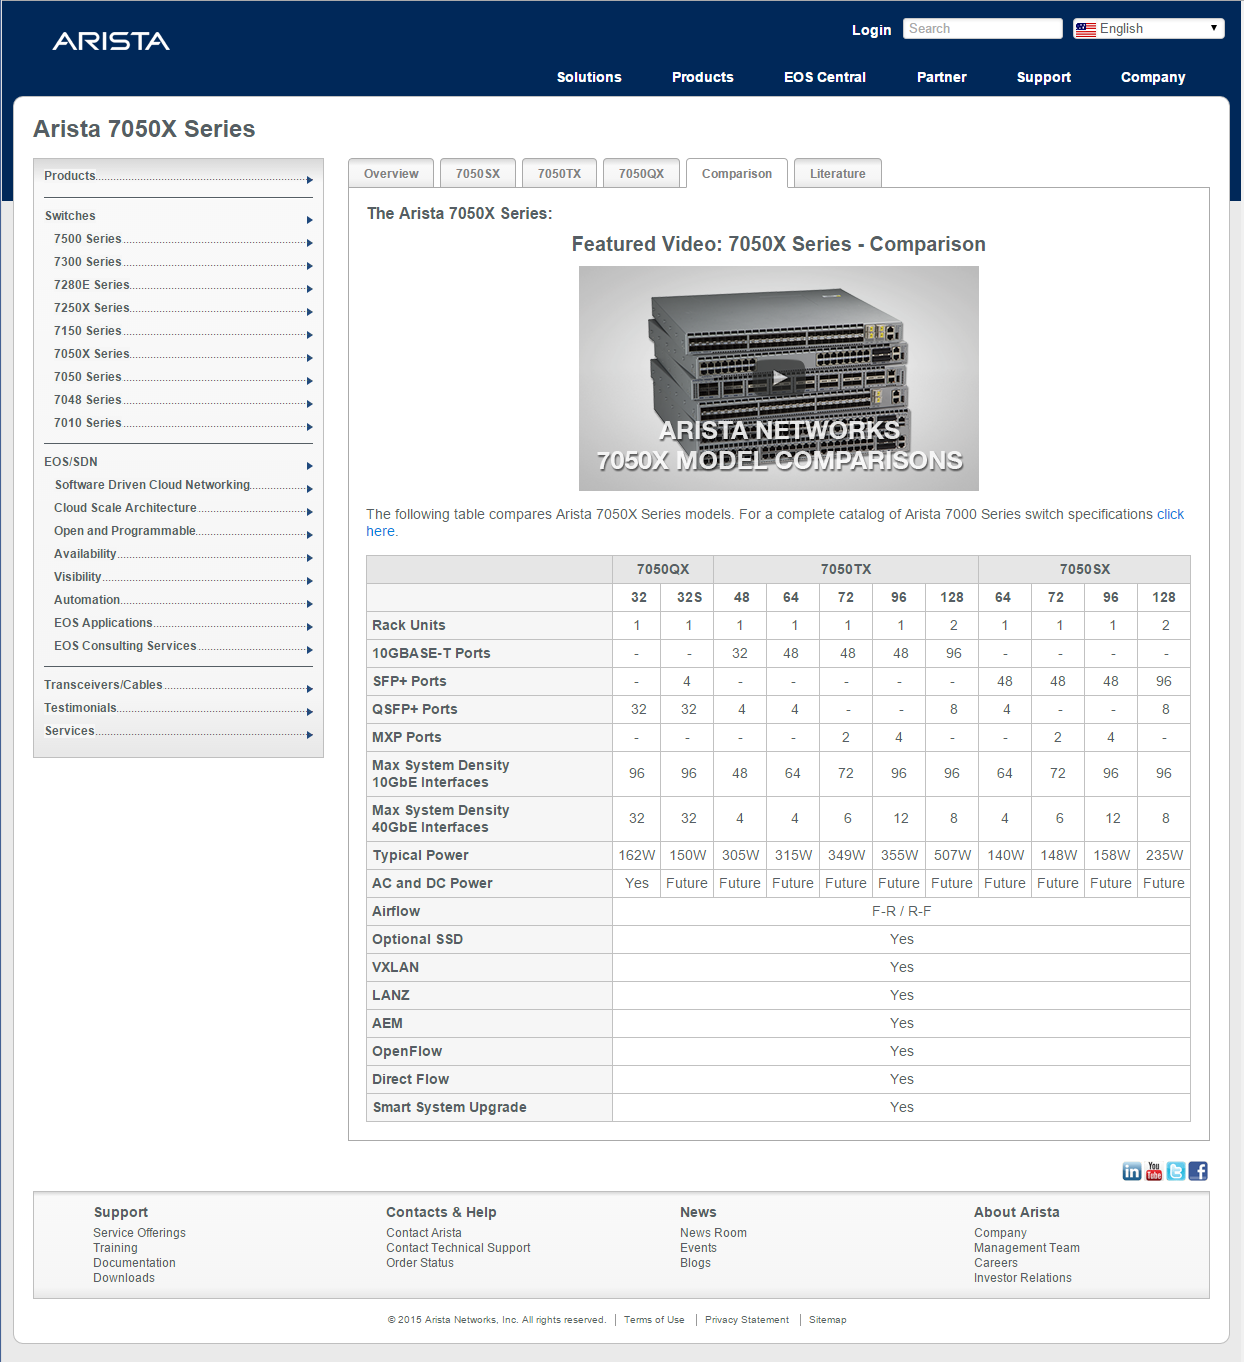Follow the 'click here' specifications link
Screen dimensions: 1244x1362
(1170, 514)
